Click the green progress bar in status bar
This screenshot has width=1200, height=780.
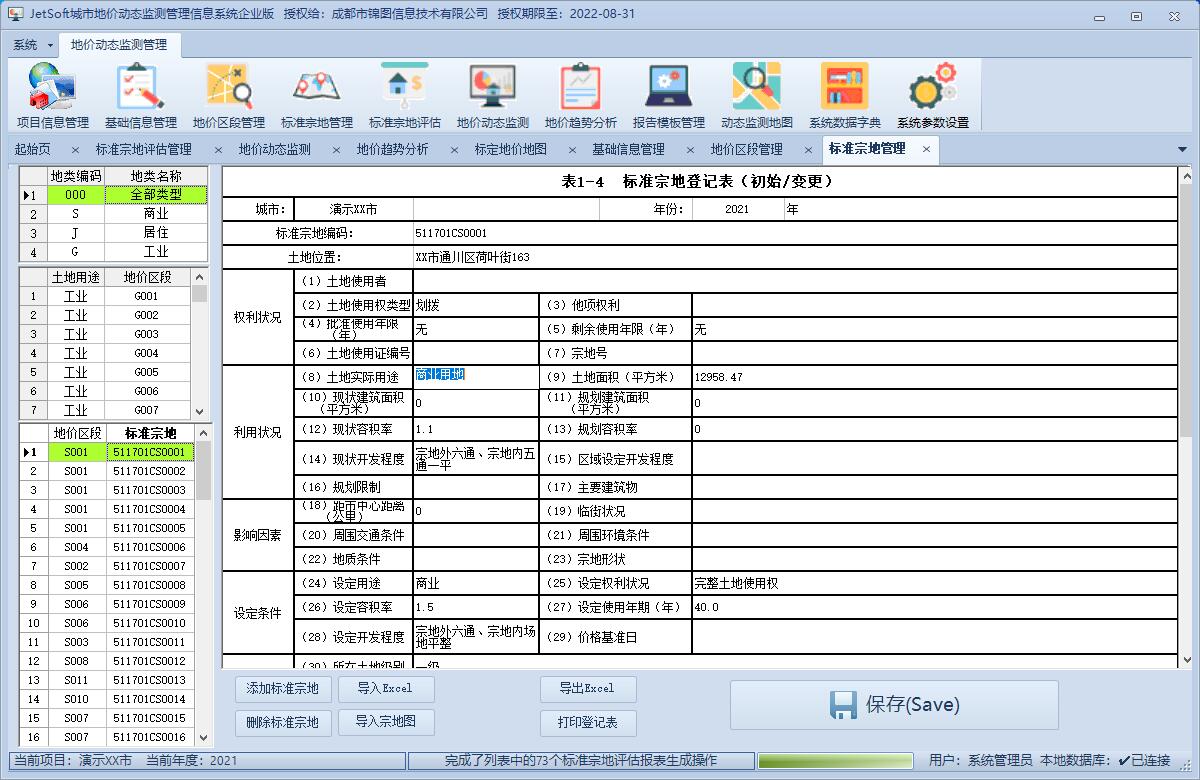(x=835, y=761)
